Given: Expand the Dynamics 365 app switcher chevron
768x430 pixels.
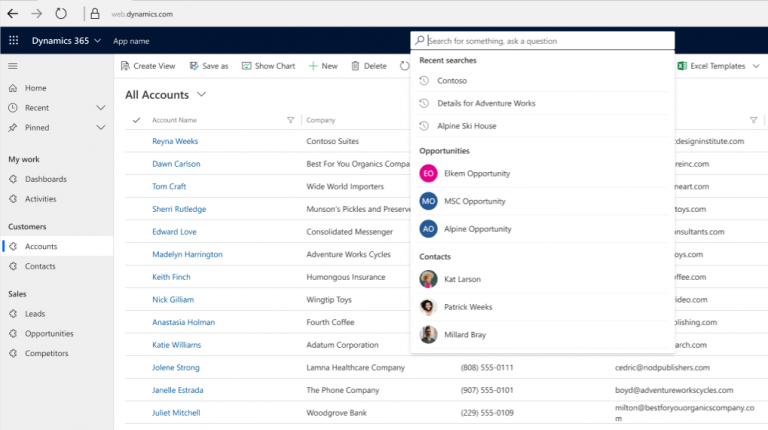Looking at the screenshot, I should [x=97, y=41].
